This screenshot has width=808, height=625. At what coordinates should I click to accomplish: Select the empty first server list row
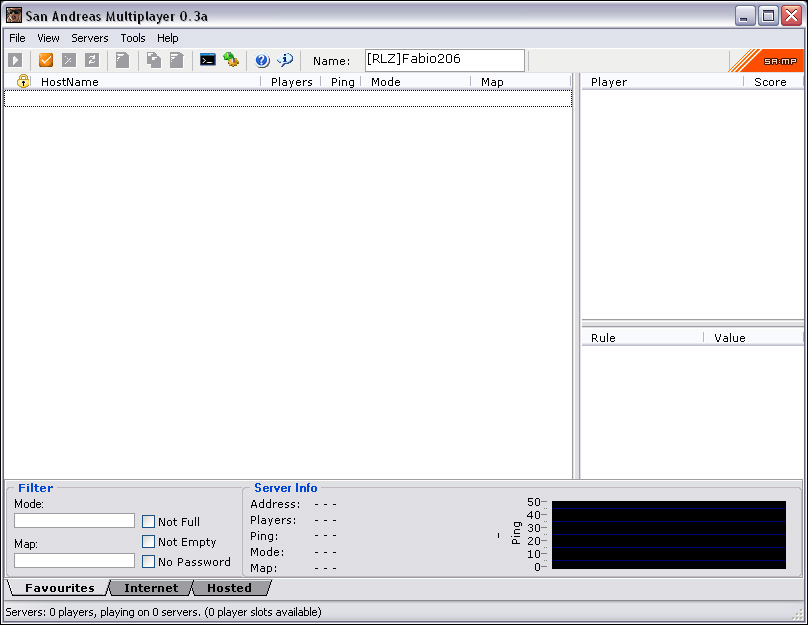[x=288, y=98]
